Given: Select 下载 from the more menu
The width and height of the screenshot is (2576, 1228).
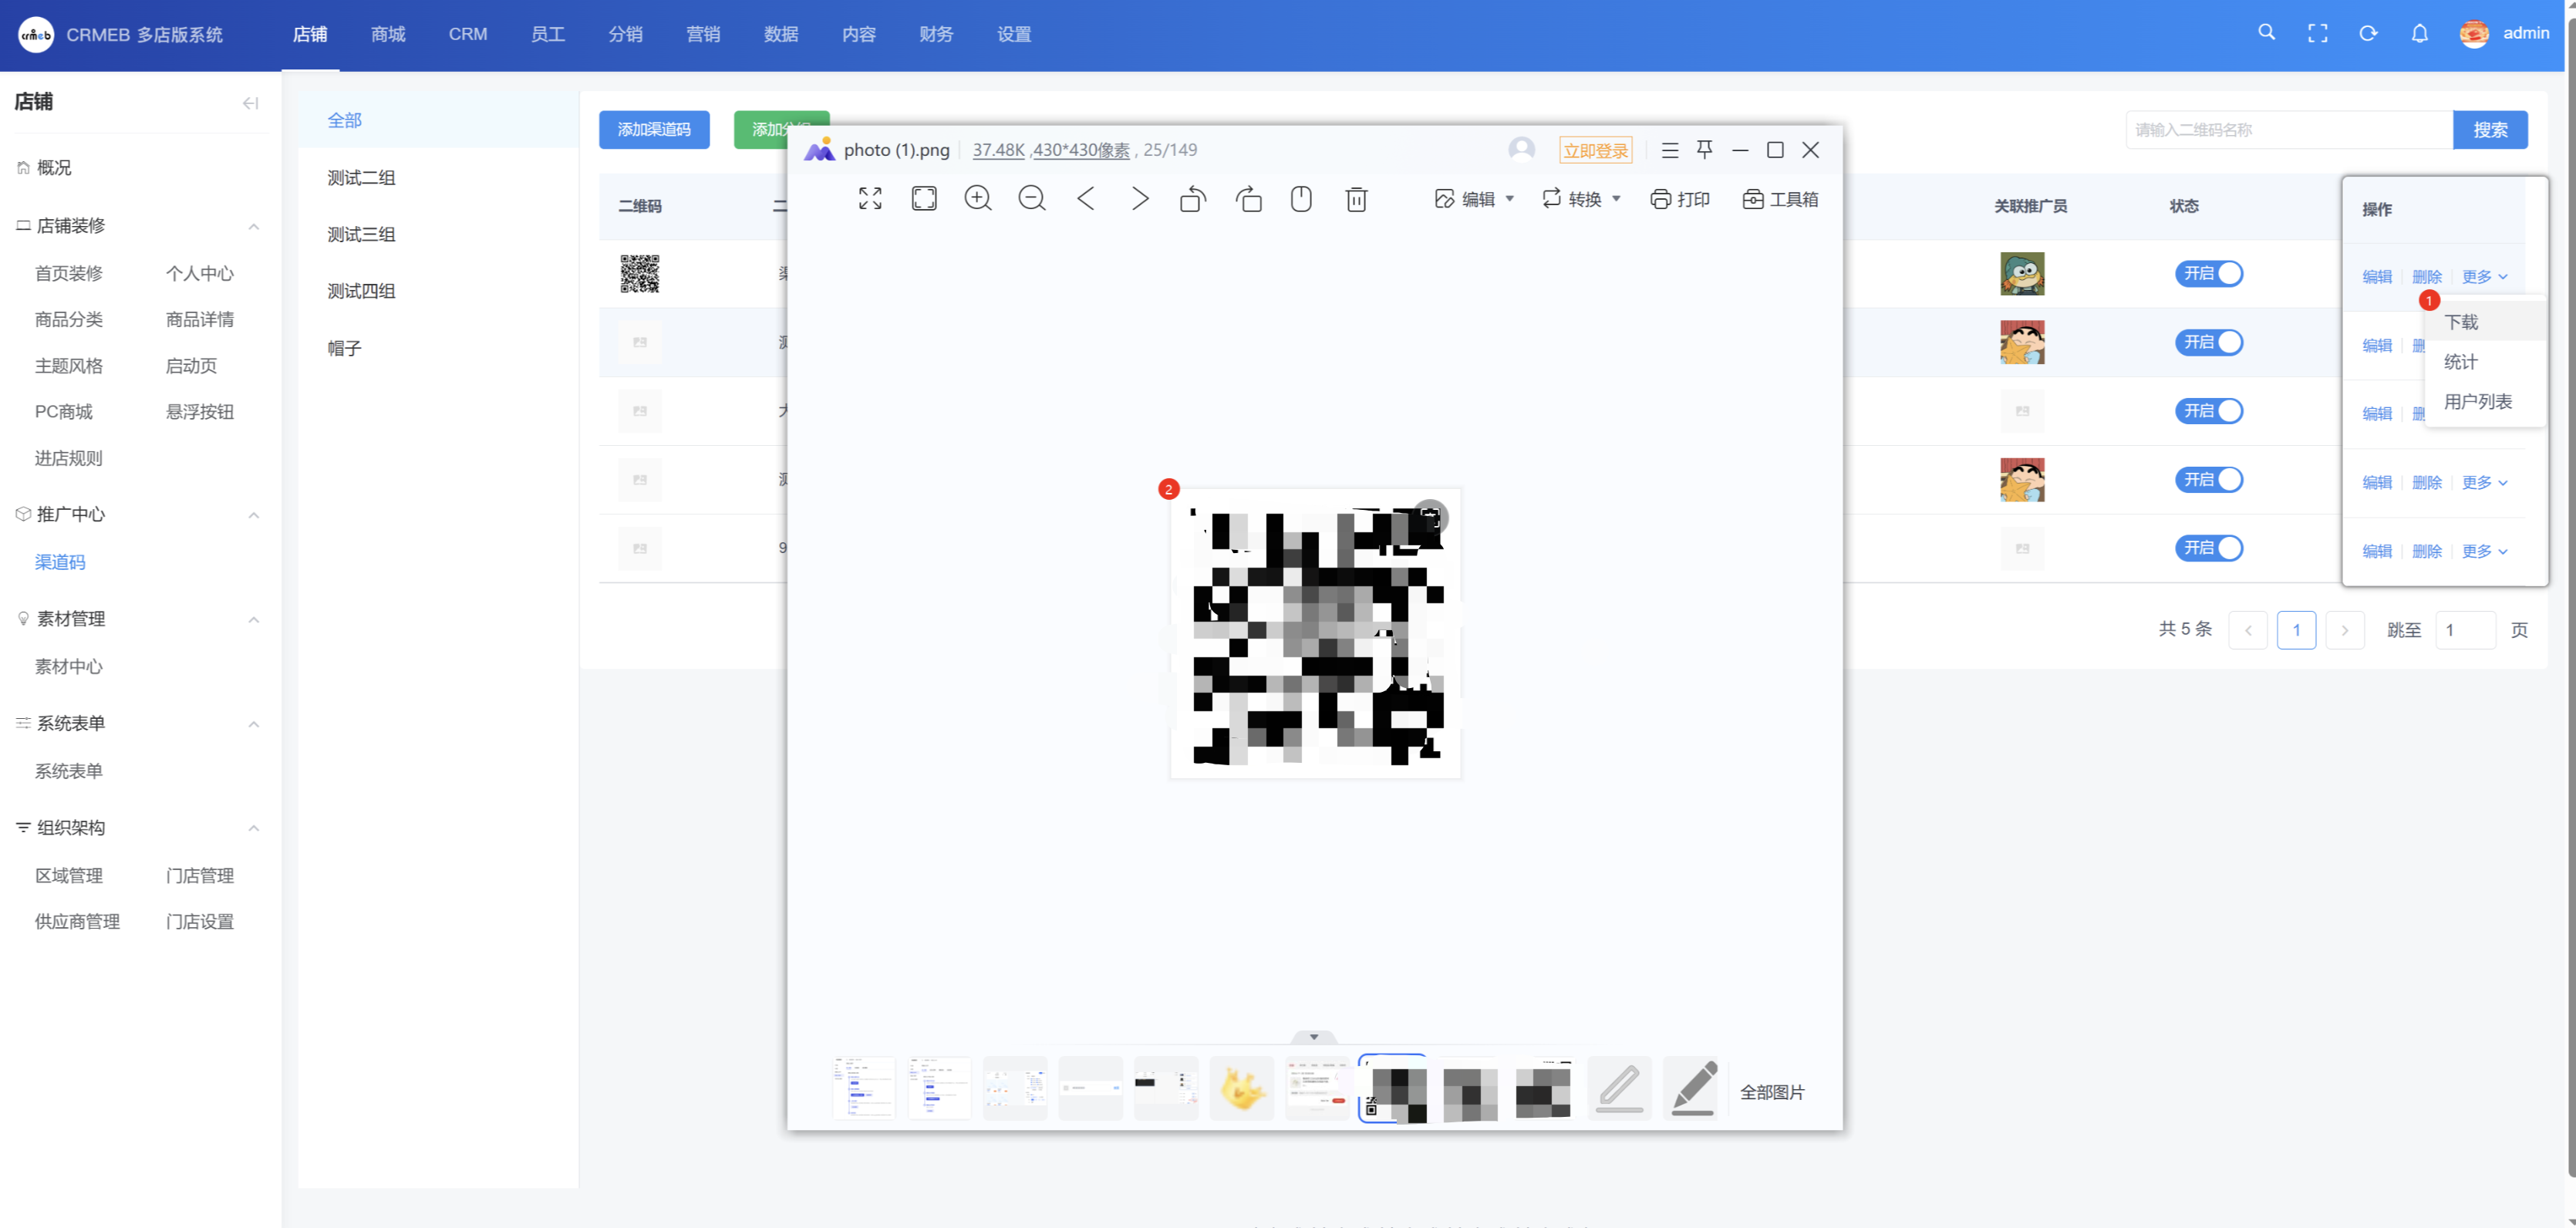Looking at the screenshot, I should [x=2461, y=322].
